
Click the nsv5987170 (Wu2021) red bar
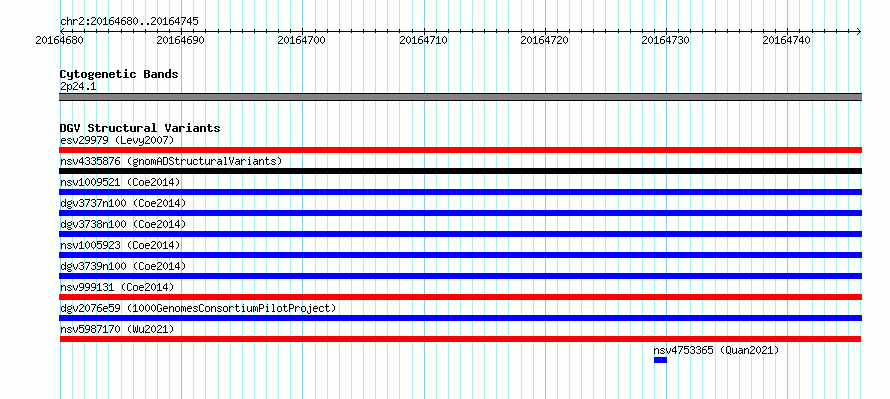[x=460, y=339]
